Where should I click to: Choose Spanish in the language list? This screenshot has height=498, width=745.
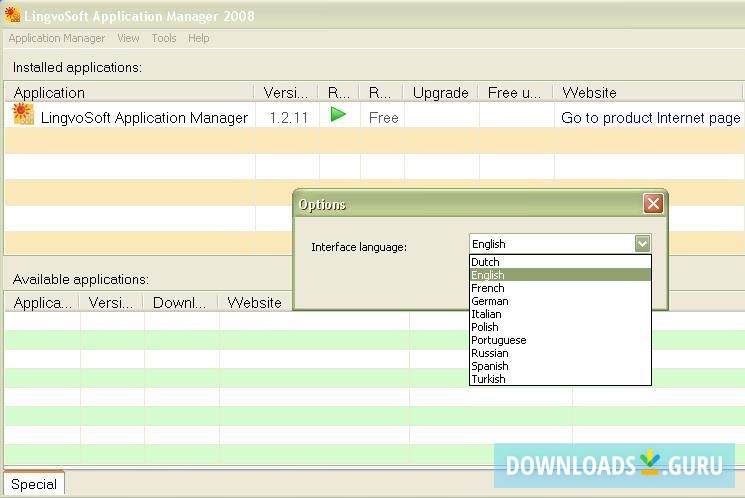pos(560,366)
